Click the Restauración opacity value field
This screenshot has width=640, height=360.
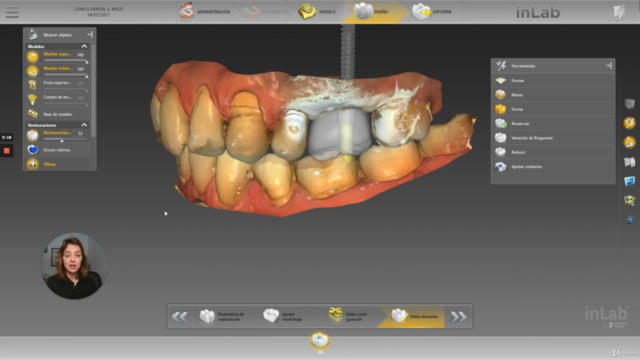pos(80,133)
